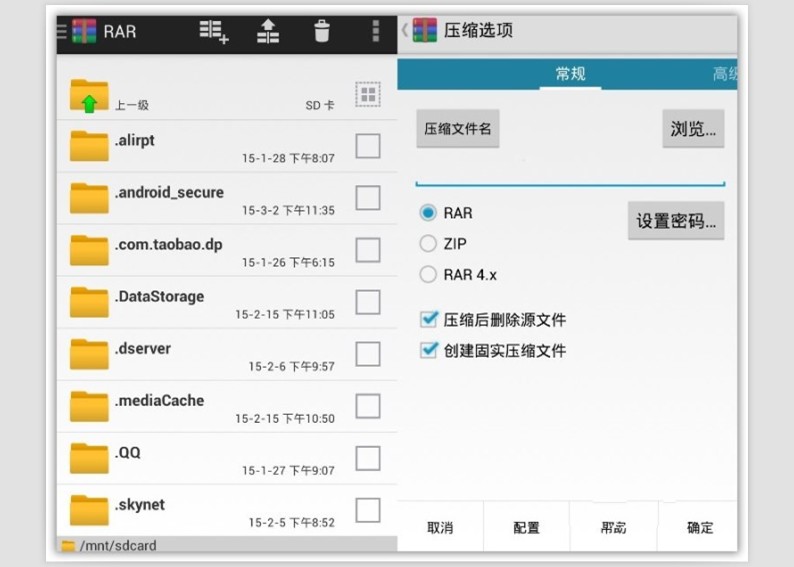This screenshot has width=794, height=567.
Task: Tap the 帮助 button
Action: 613,528
